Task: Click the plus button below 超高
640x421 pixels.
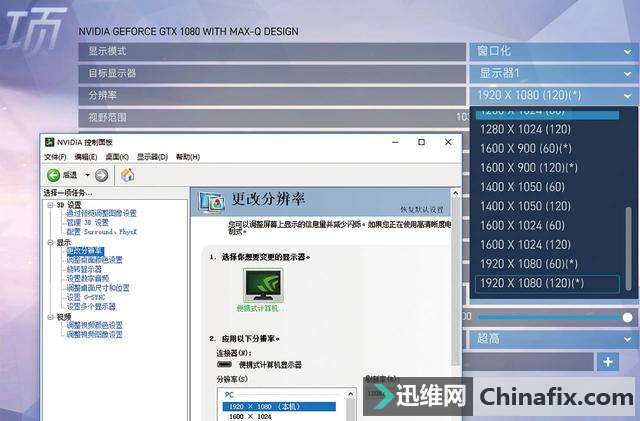Action: pyautogui.click(x=608, y=362)
